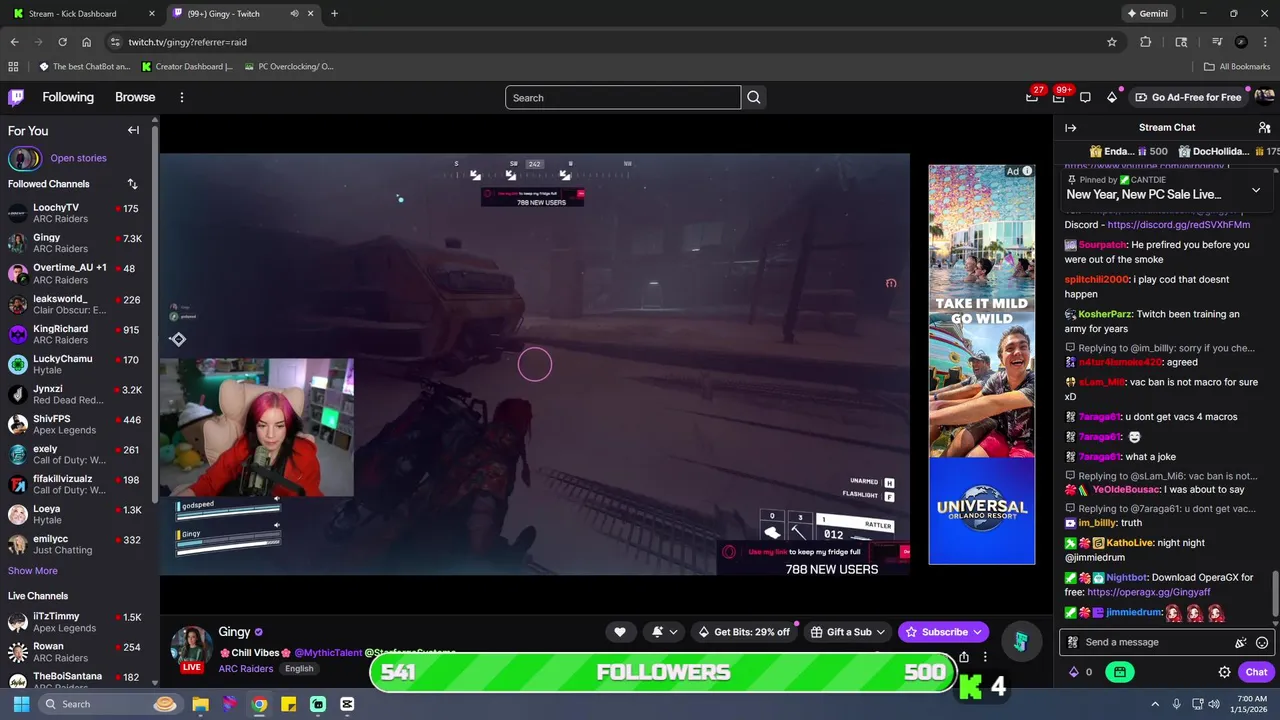Image resolution: width=1280 pixels, height=720 pixels.
Task: Open chat settings gear
Action: click(1224, 672)
